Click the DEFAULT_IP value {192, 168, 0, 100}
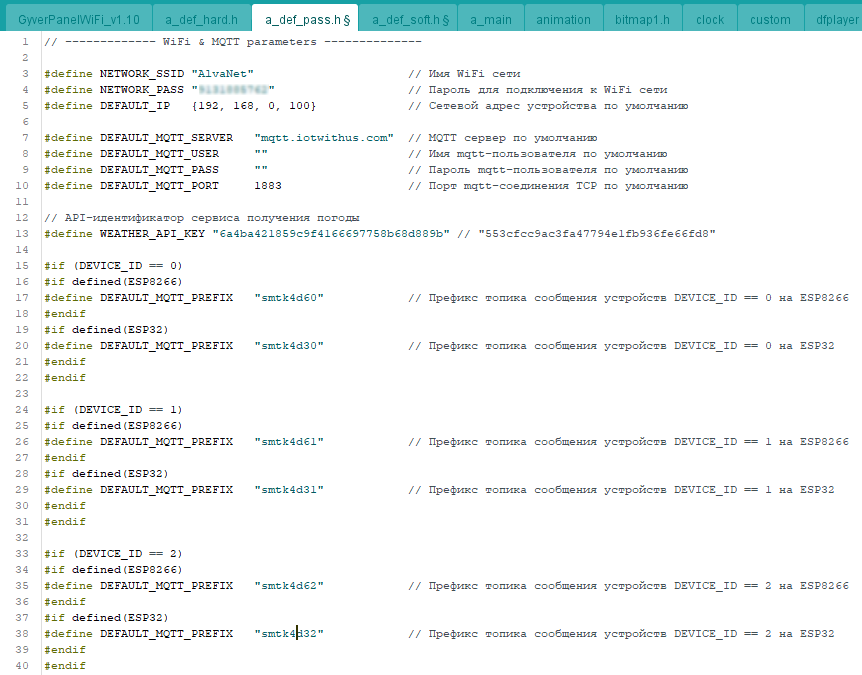Viewport: 862px width, 675px height. (253, 106)
